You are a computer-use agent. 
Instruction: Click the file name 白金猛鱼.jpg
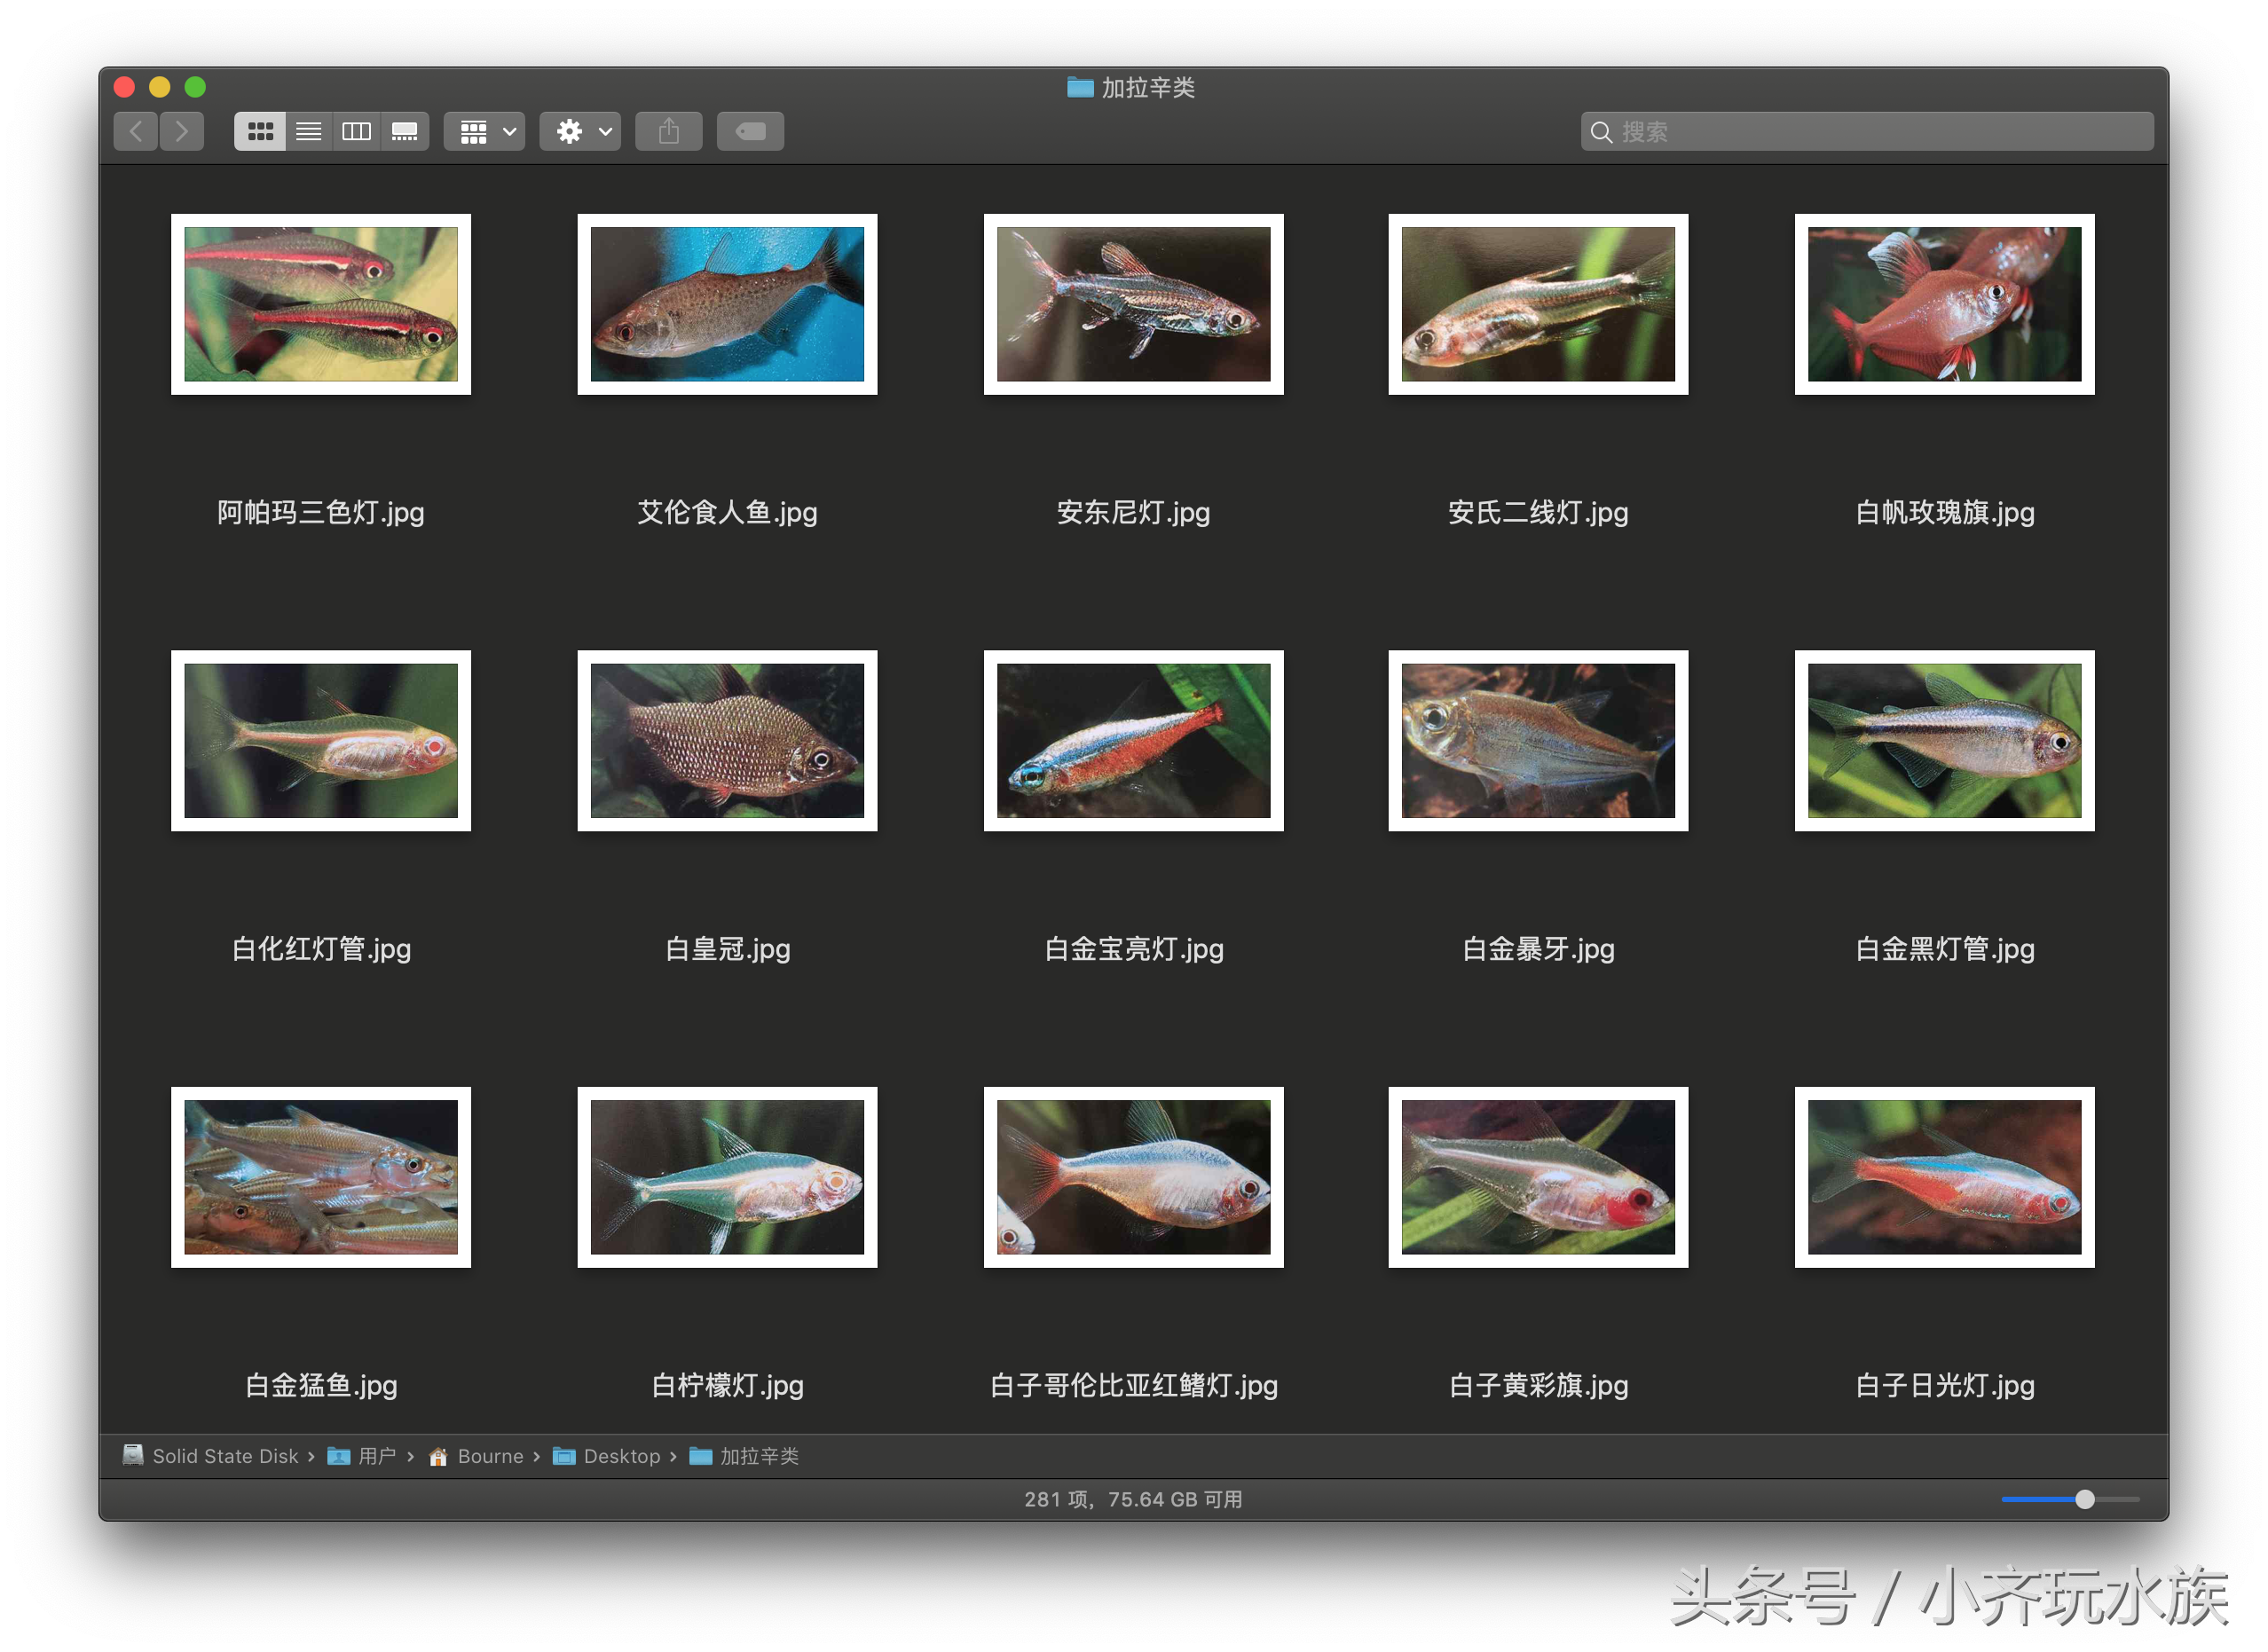(x=321, y=1385)
